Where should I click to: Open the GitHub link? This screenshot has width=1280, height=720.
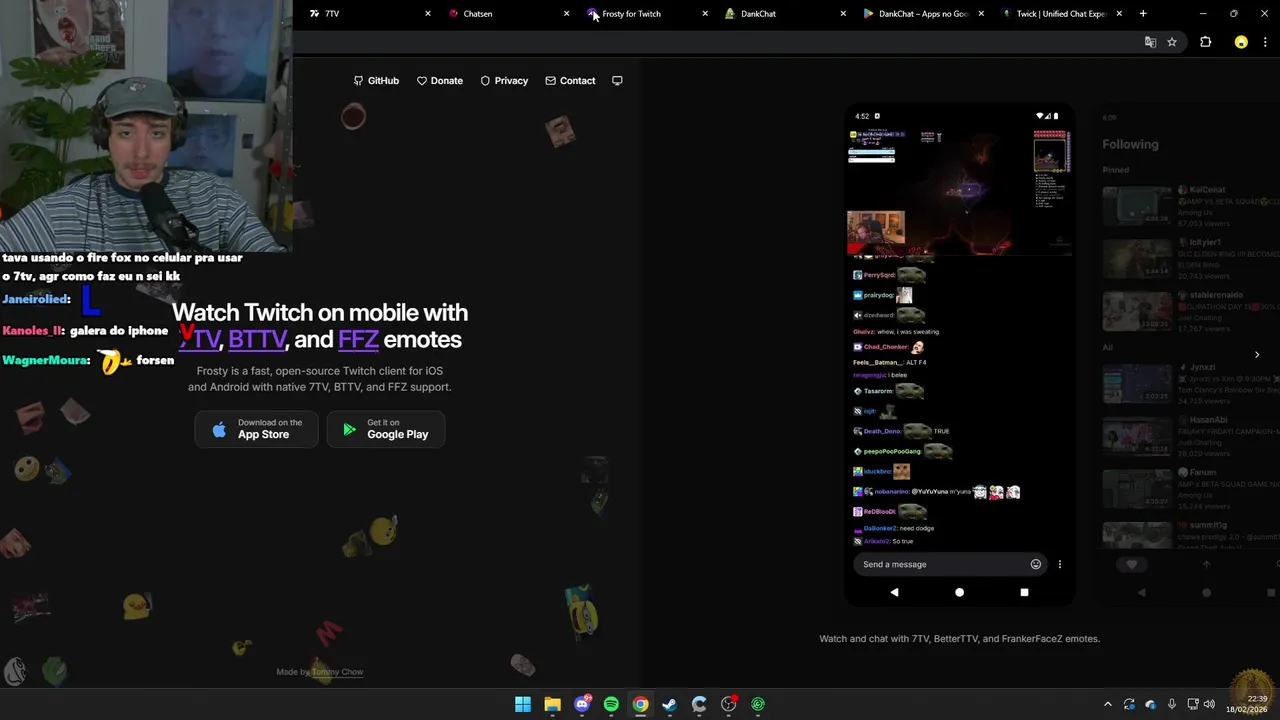point(376,81)
